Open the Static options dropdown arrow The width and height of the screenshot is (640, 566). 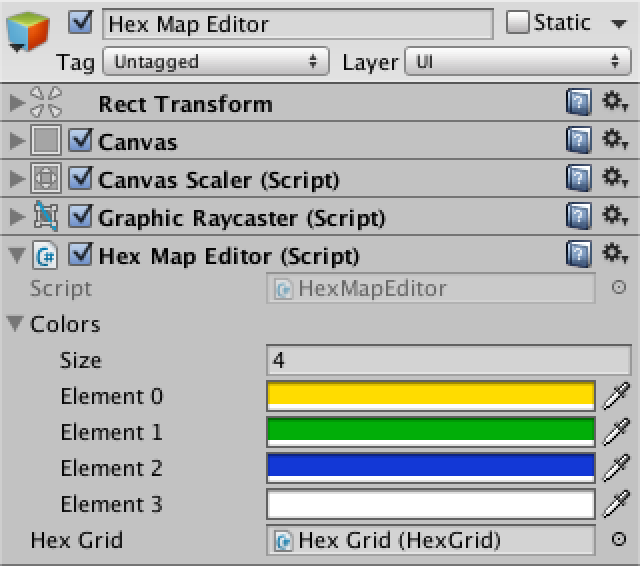tap(619, 24)
